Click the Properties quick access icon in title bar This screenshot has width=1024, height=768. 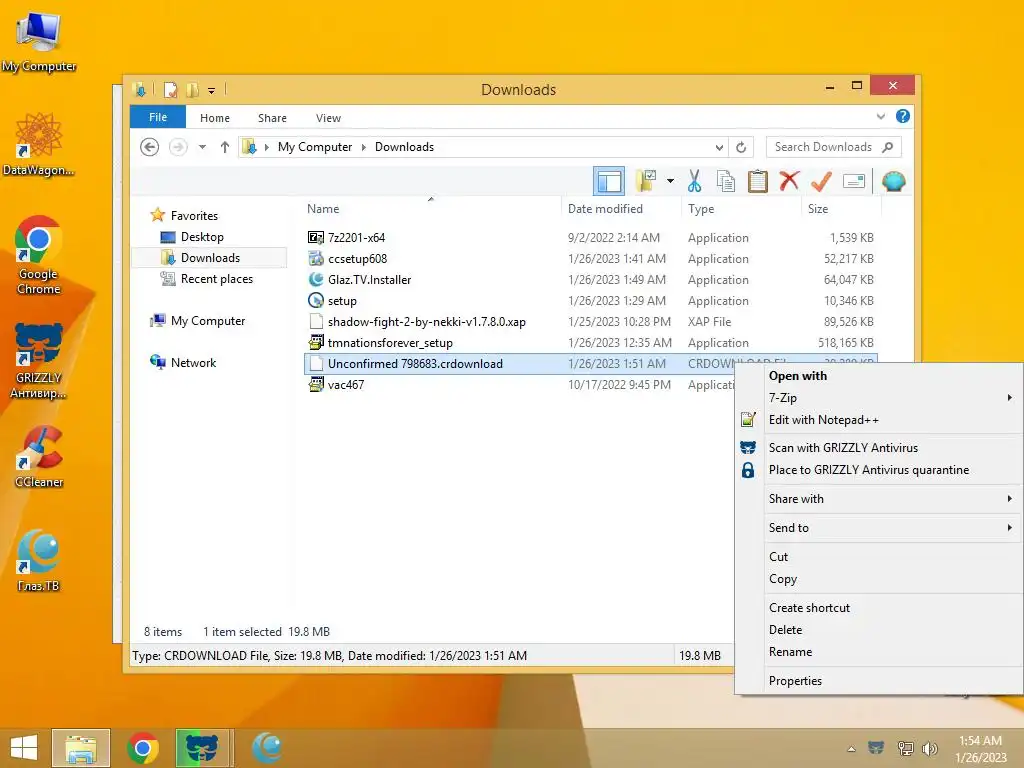170,89
